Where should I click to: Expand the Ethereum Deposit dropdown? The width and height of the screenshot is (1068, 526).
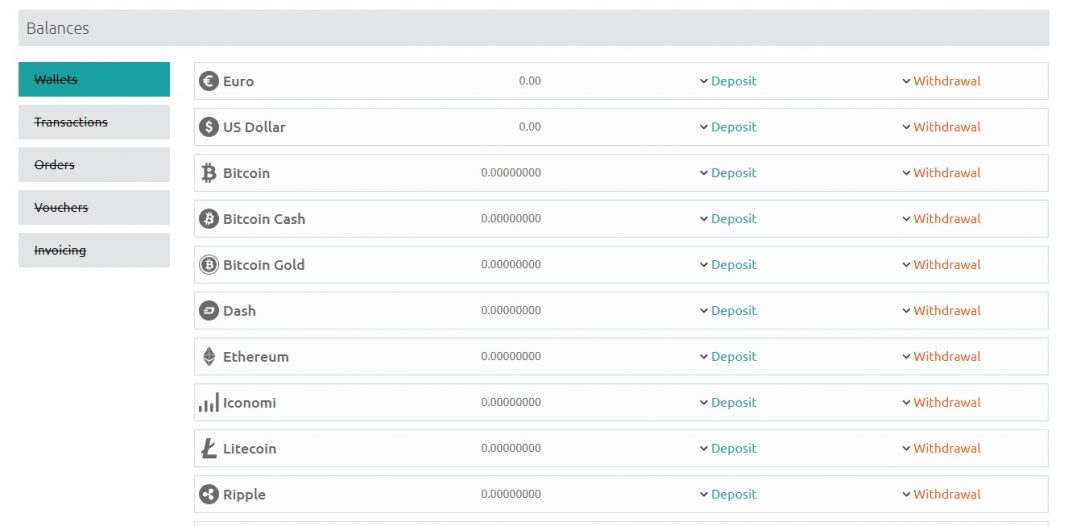pos(728,357)
